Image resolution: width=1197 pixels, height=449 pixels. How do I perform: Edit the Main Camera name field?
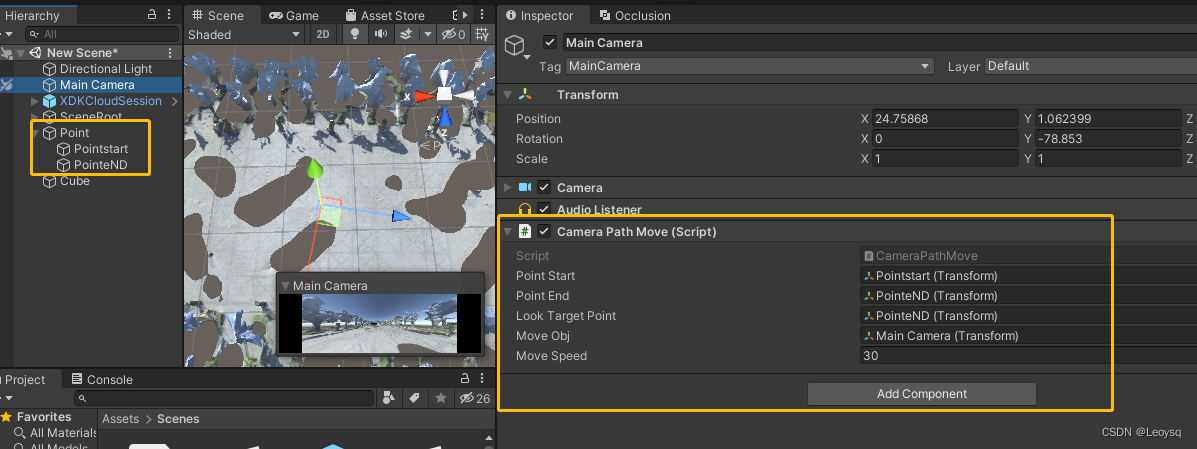tap(879, 43)
